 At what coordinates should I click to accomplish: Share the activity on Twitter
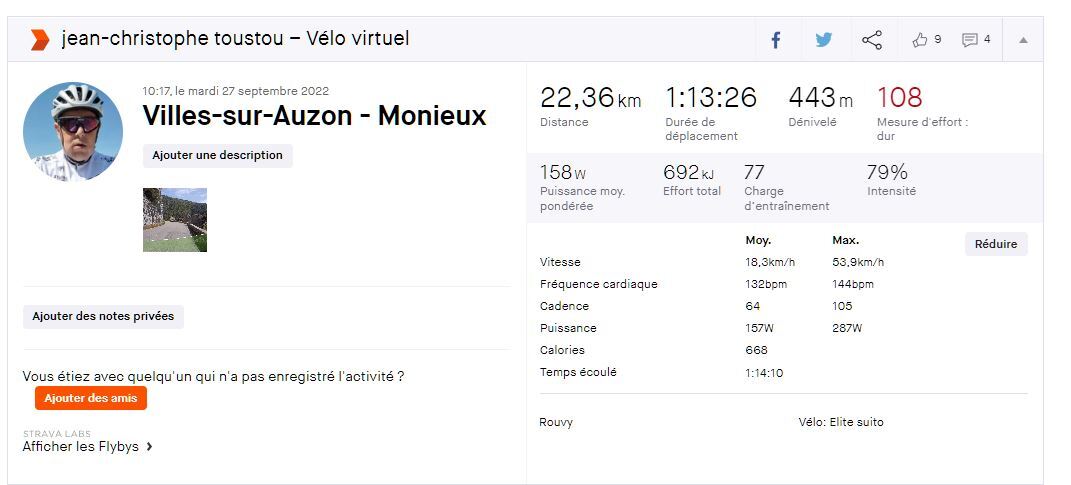[x=823, y=40]
